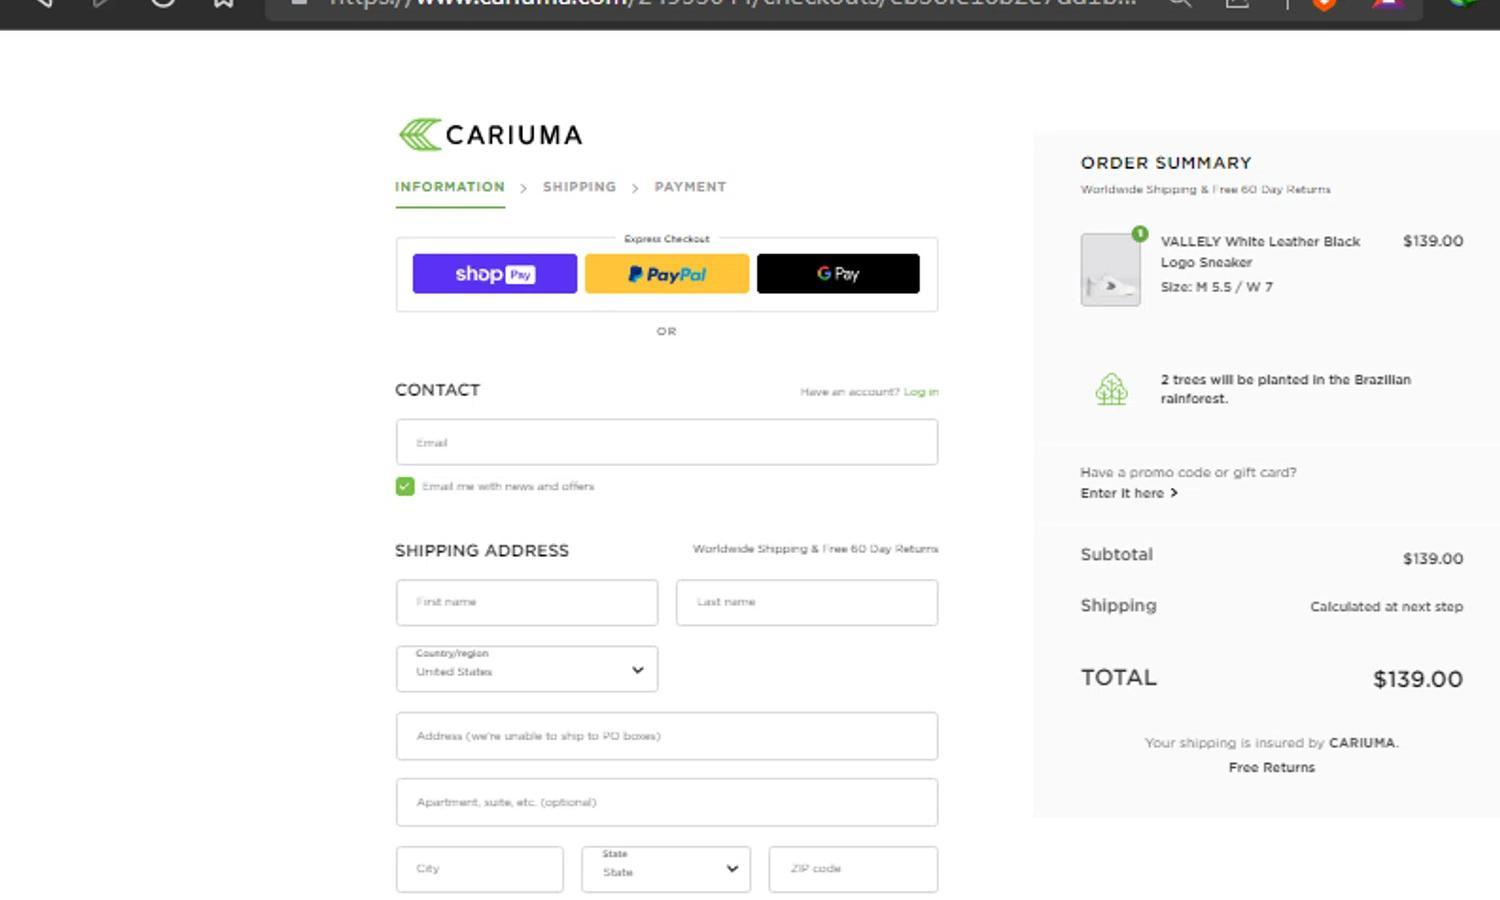Screen dimensions: 1500x900
Task: Click the Free Returns link
Action: point(1272,768)
